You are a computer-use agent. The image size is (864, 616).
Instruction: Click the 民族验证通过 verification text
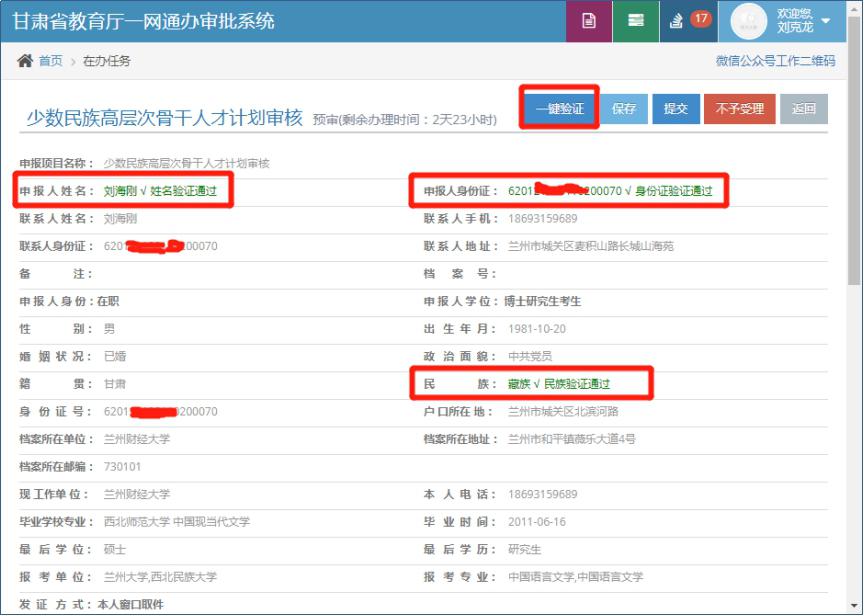pos(575,384)
